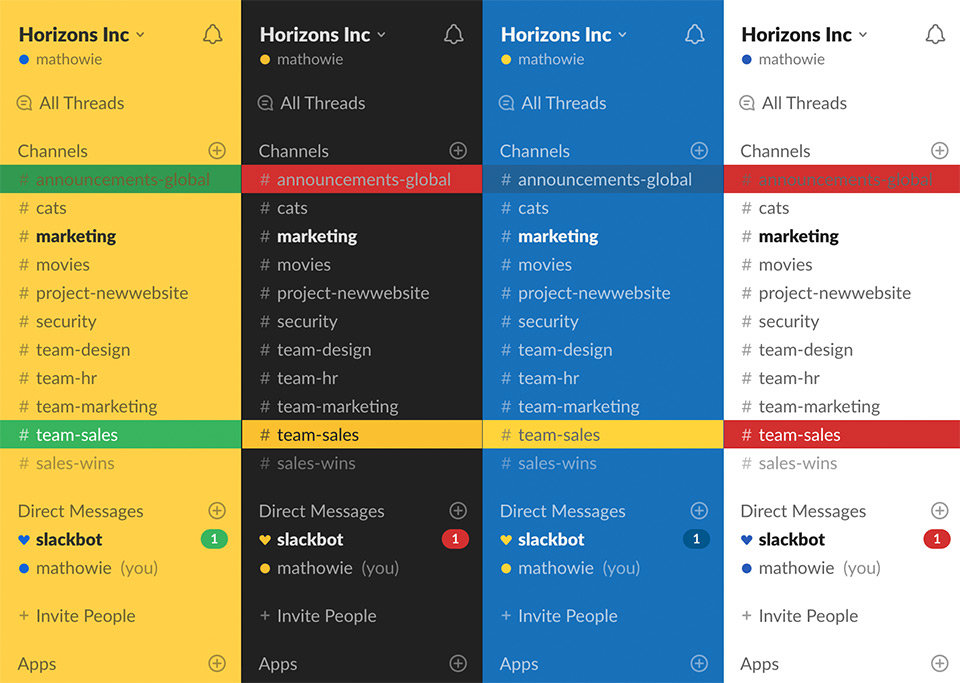The image size is (960, 683).
Task: Click Invite People in blue sidebar
Action: point(560,616)
